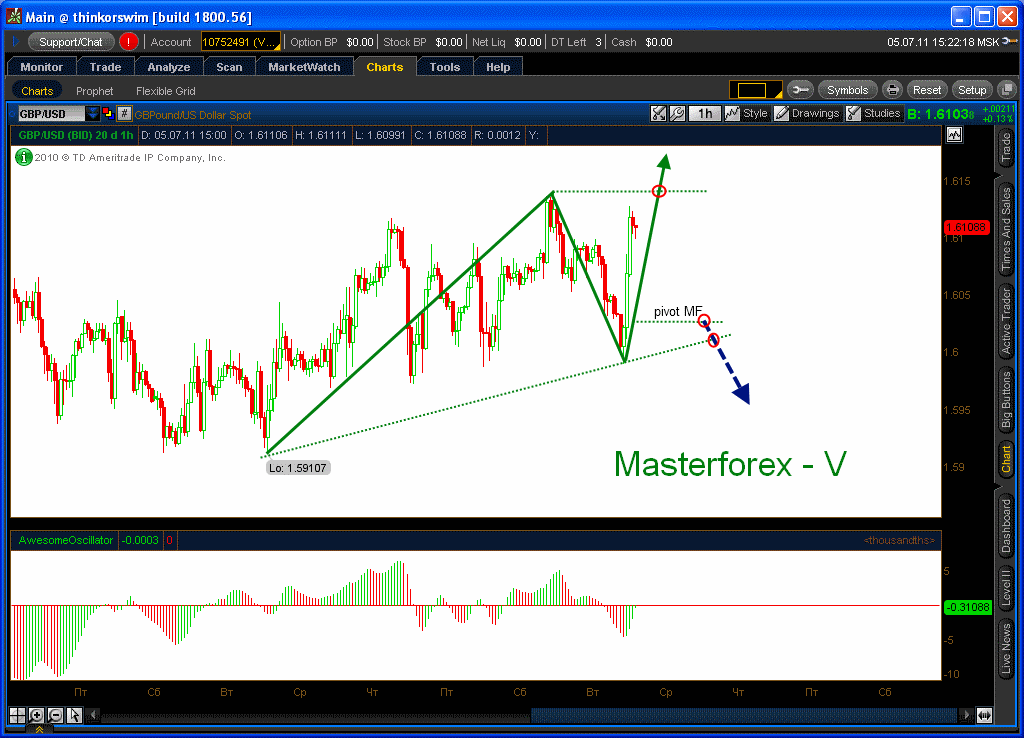Click the scroll left arrow on chart scrollbar
The height and width of the screenshot is (738, 1024).
click(x=93, y=715)
